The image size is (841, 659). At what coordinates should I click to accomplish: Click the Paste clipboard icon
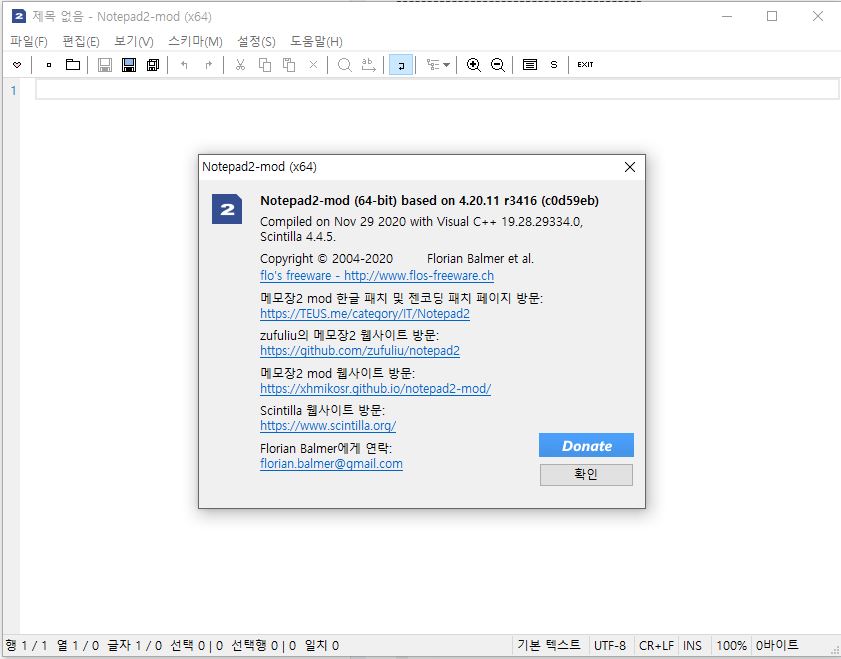tap(289, 65)
